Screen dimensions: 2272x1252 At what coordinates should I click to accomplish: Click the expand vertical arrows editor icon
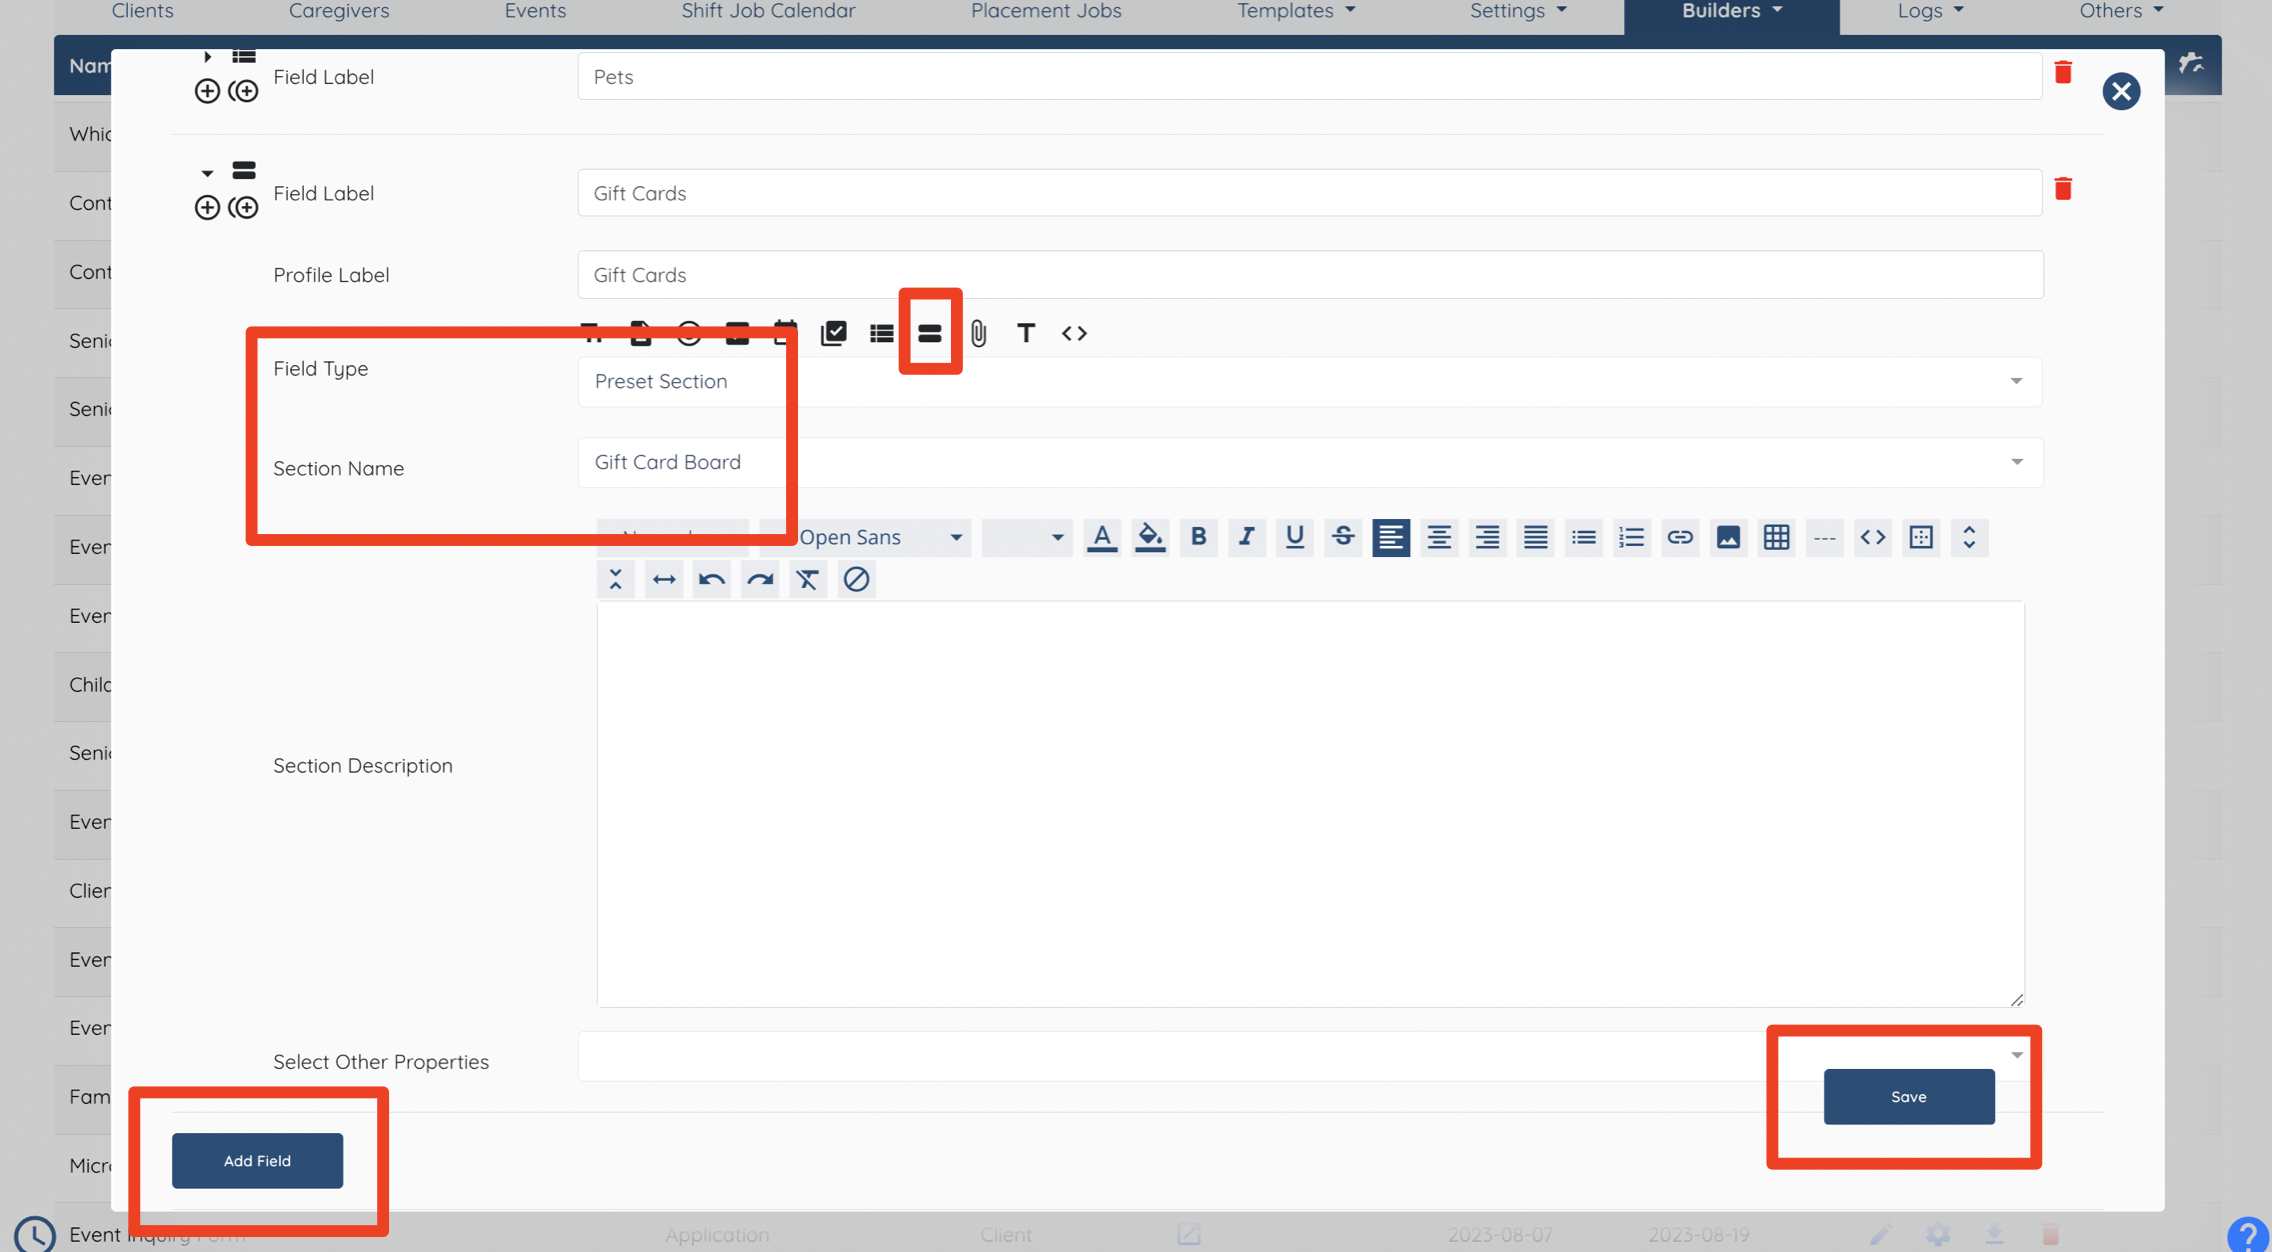(1969, 537)
